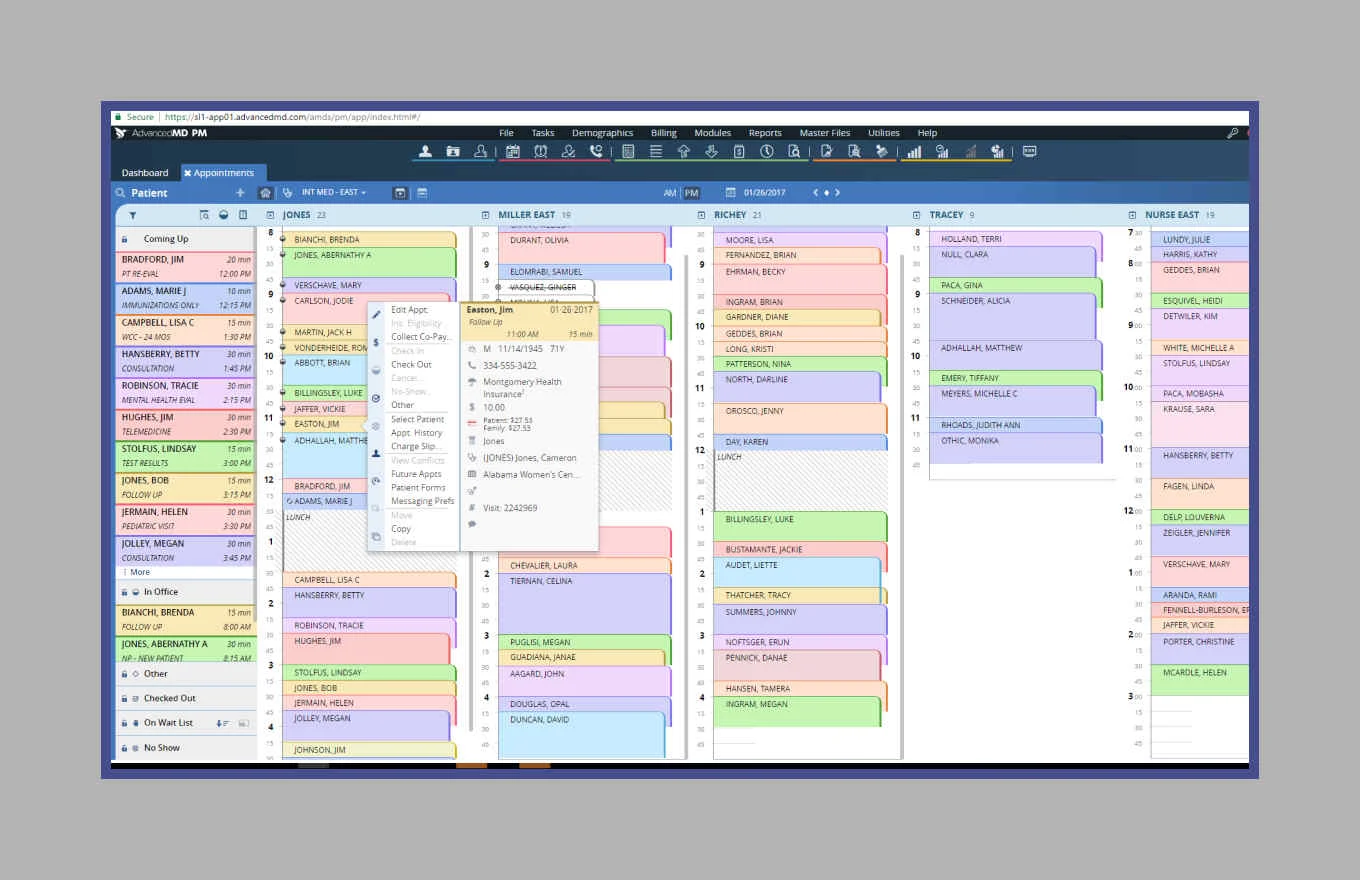
Task: Click the filter funnel icon in sidebar
Action: coord(133,215)
